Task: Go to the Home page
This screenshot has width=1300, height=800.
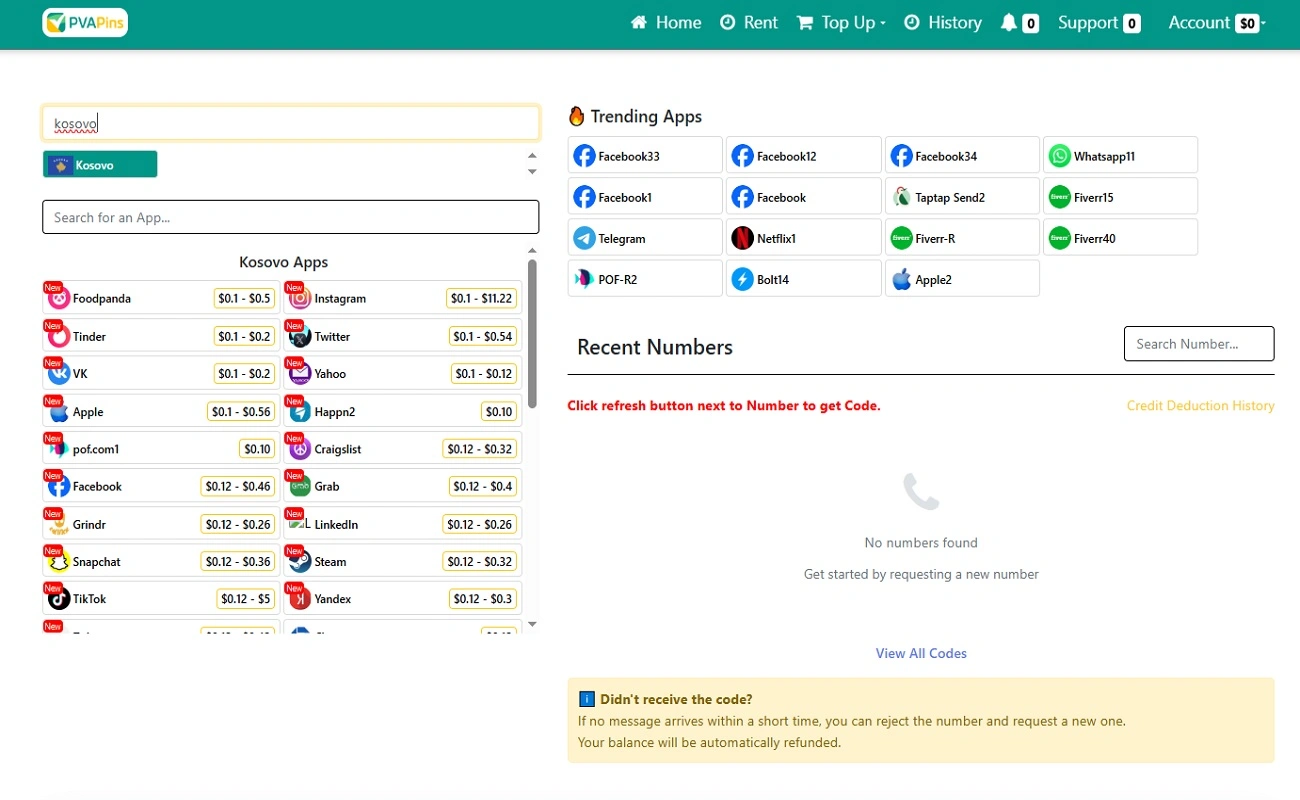Action: click(x=666, y=23)
